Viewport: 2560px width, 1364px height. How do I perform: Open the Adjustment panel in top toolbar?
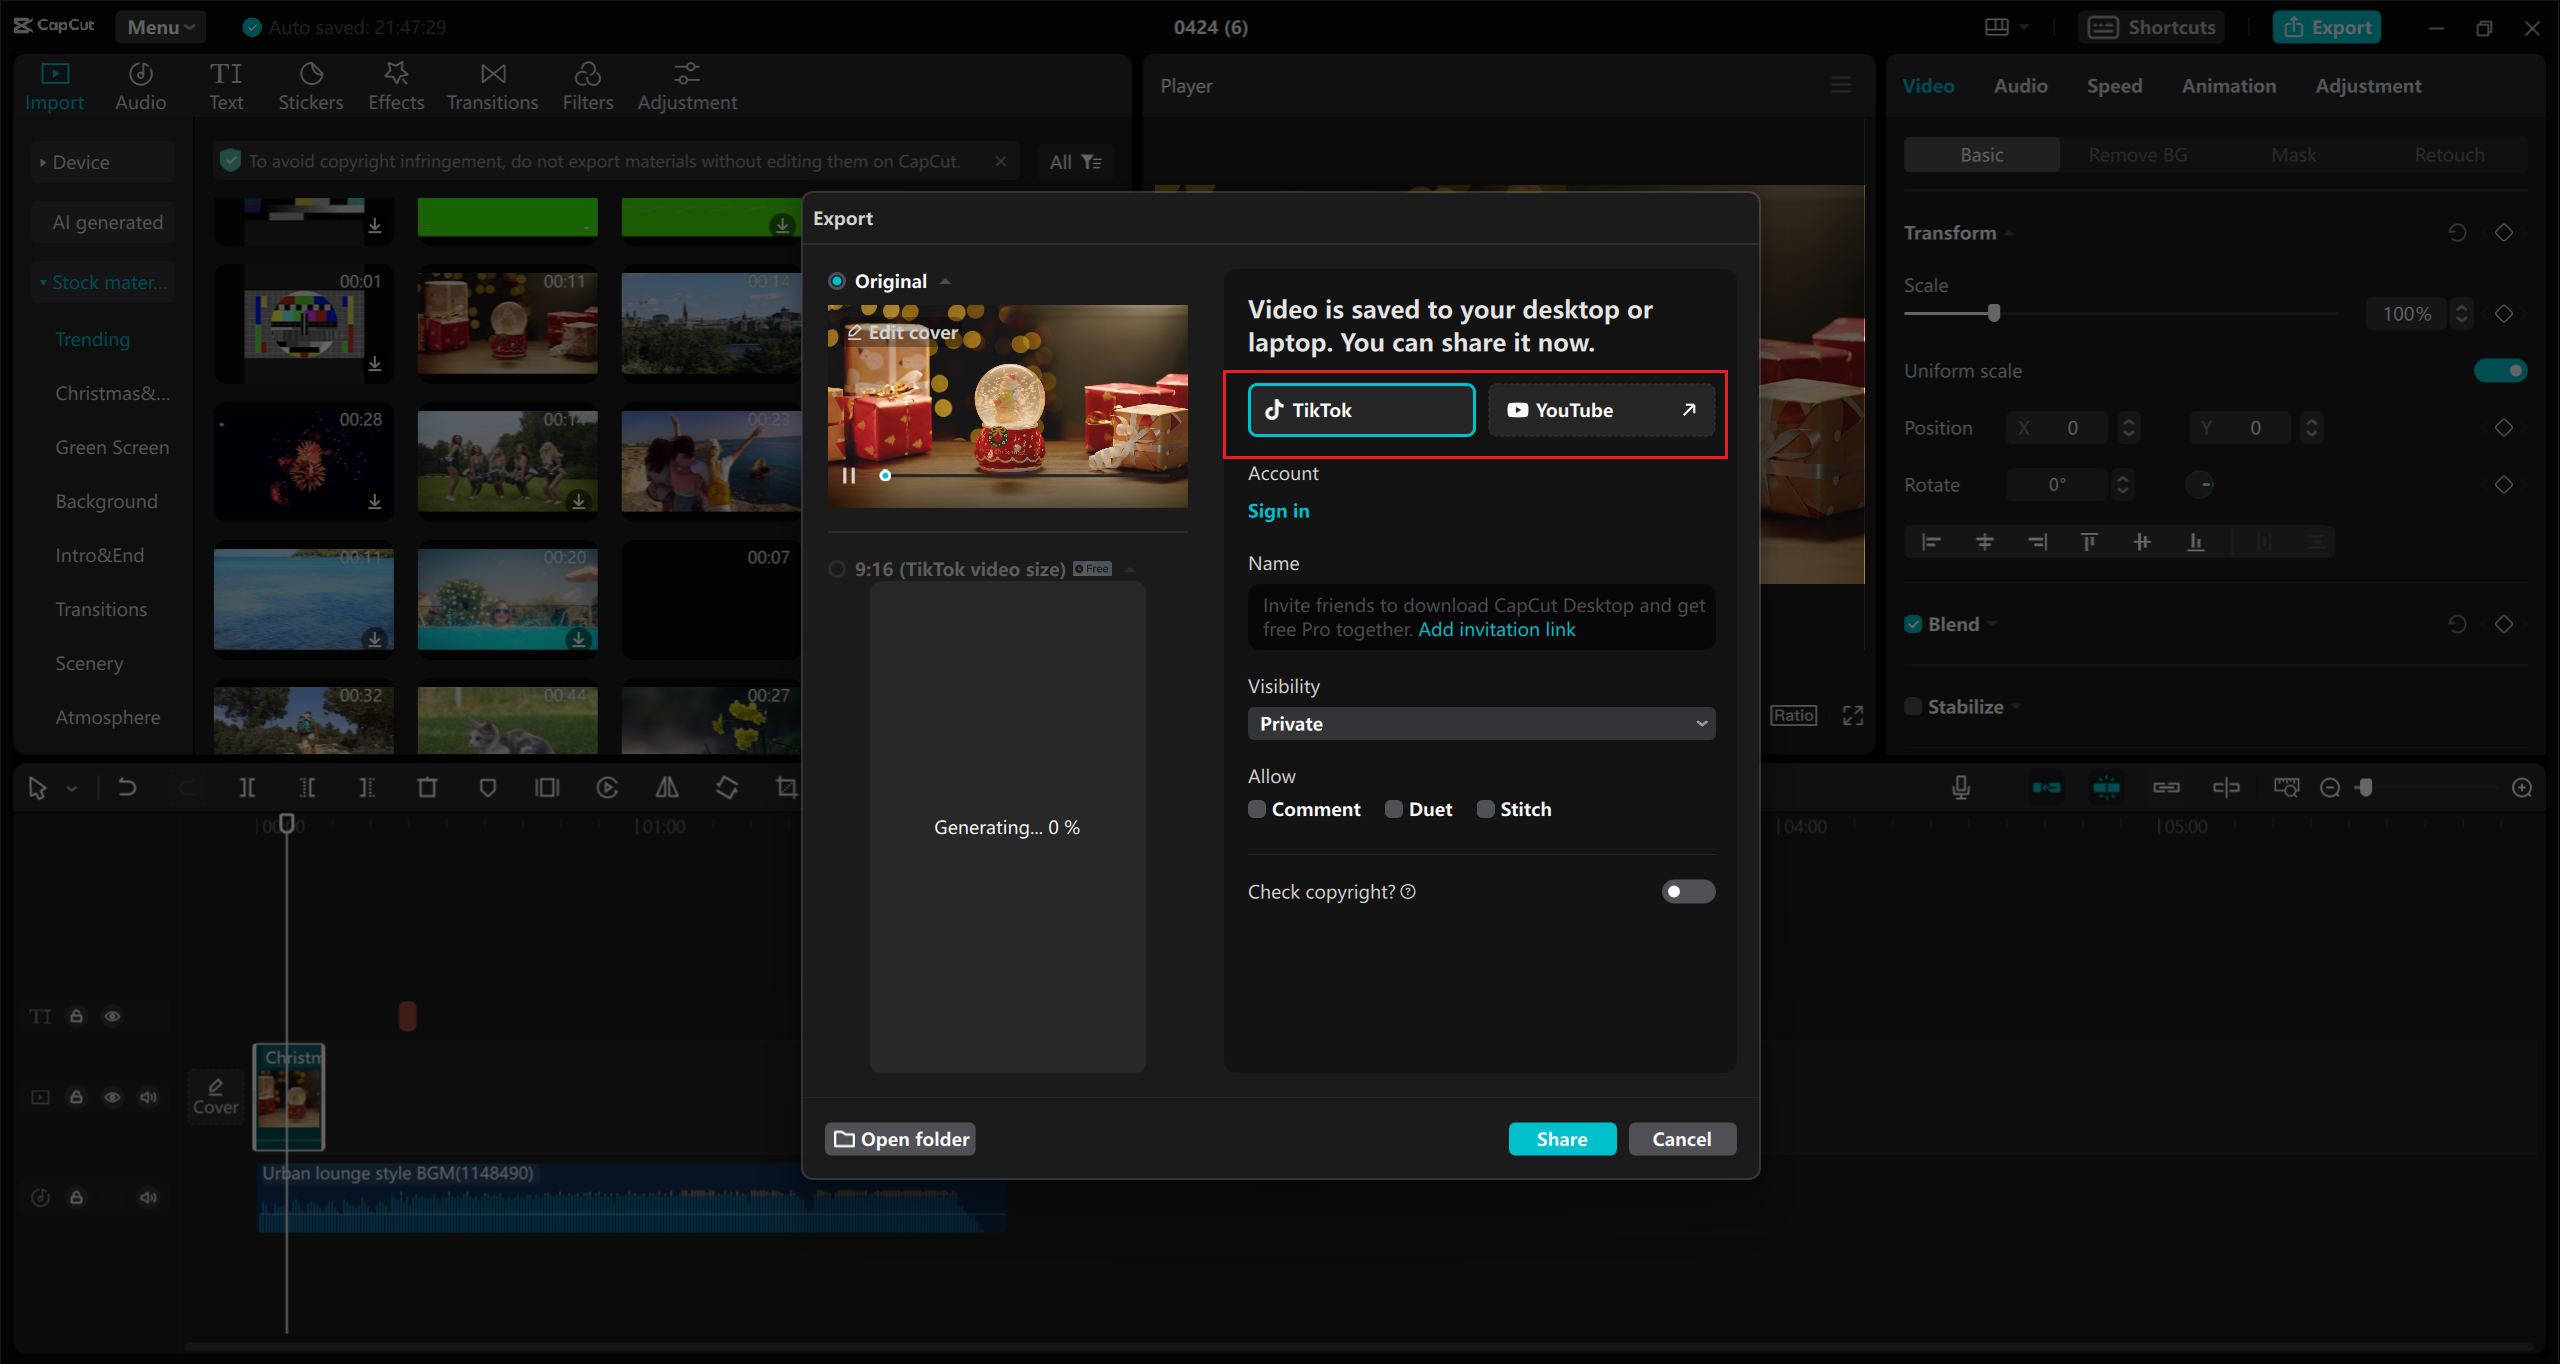[687, 86]
